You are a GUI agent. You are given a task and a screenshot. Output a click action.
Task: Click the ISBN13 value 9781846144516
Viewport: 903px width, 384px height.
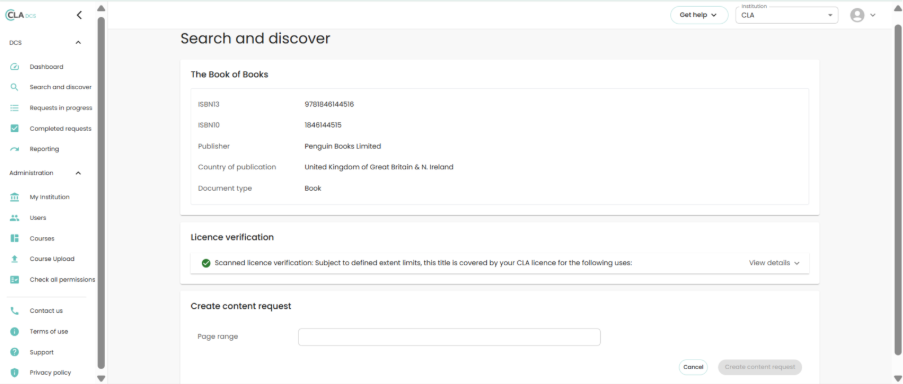pos(329,104)
